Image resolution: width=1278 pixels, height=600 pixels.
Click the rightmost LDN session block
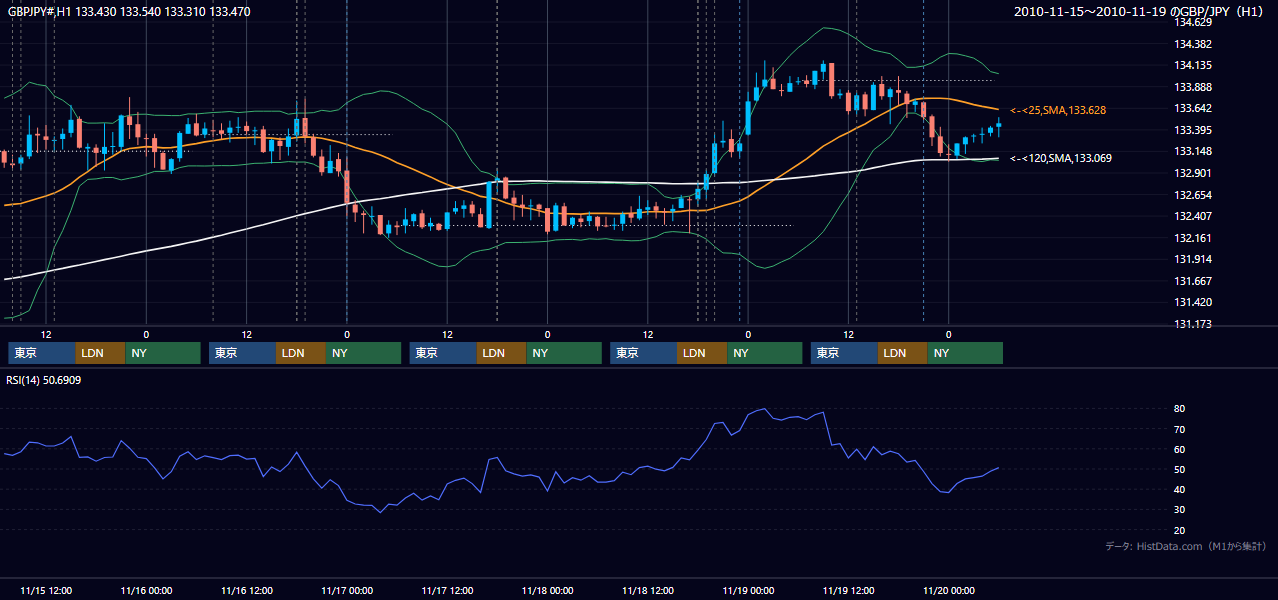click(x=903, y=353)
